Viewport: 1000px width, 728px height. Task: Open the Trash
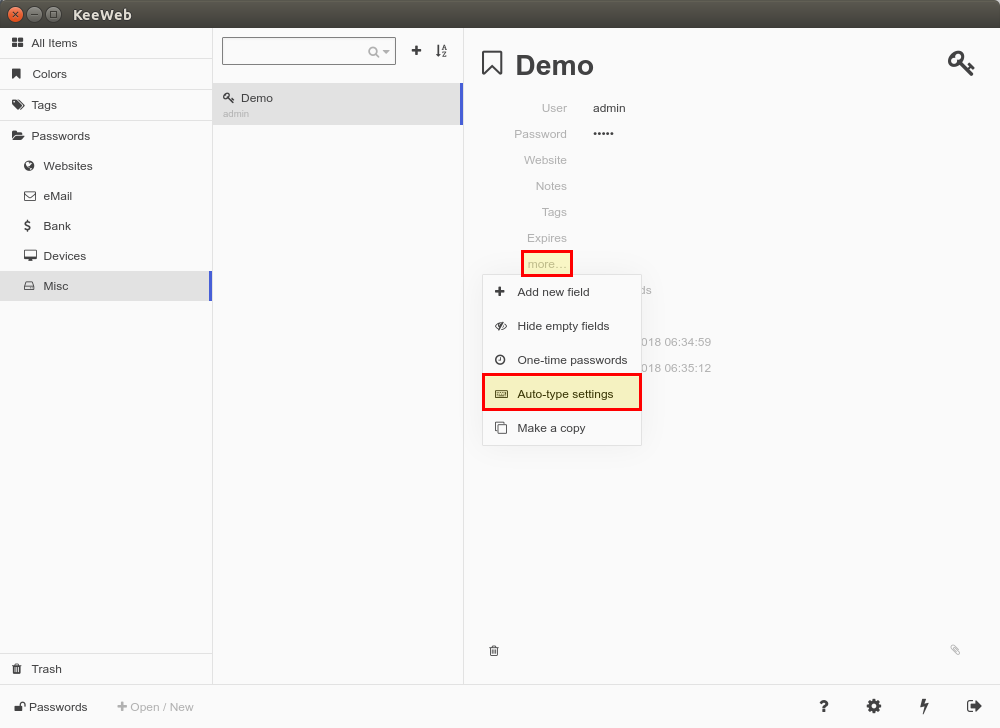[x=106, y=669]
